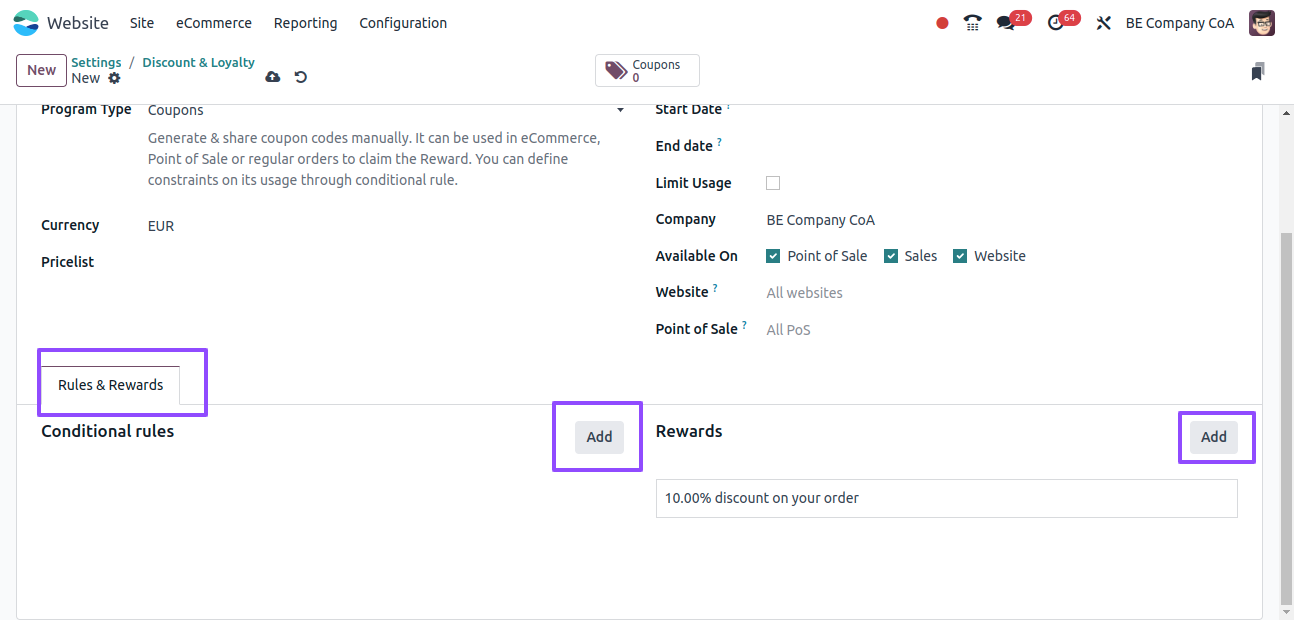Discard changes with the undo icon
The image size is (1294, 620).
pos(300,77)
